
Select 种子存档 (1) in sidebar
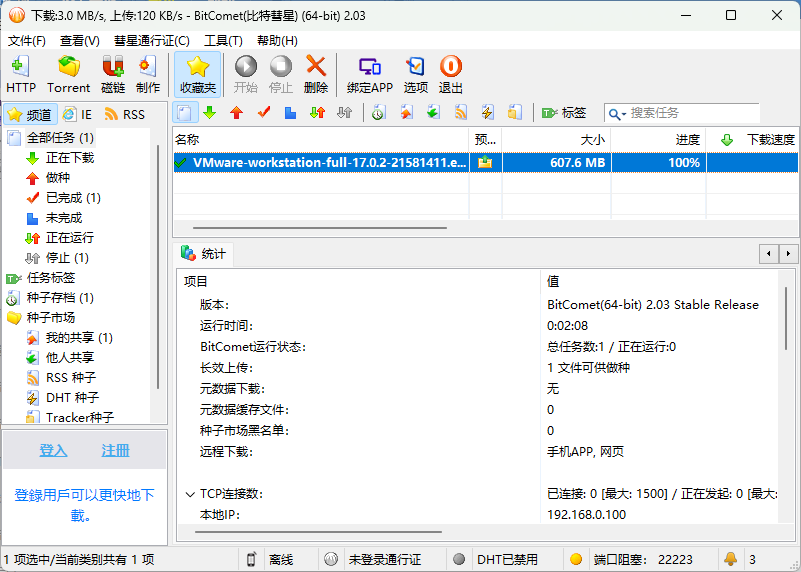tap(60, 298)
